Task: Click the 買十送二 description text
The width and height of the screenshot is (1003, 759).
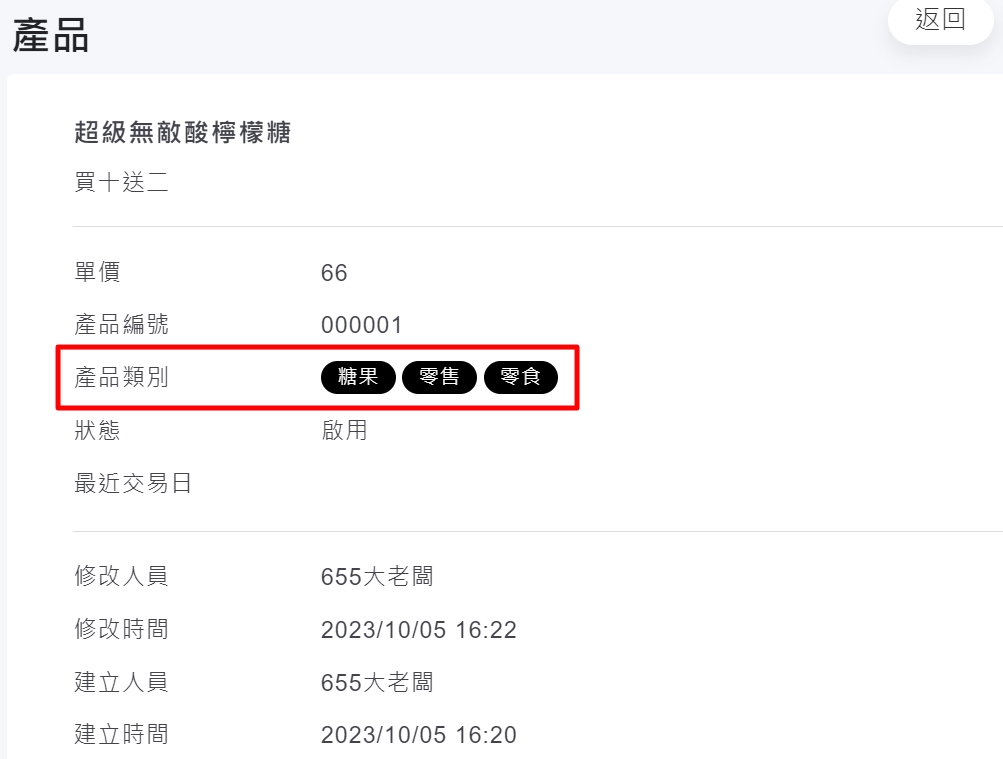Action: 121,183
